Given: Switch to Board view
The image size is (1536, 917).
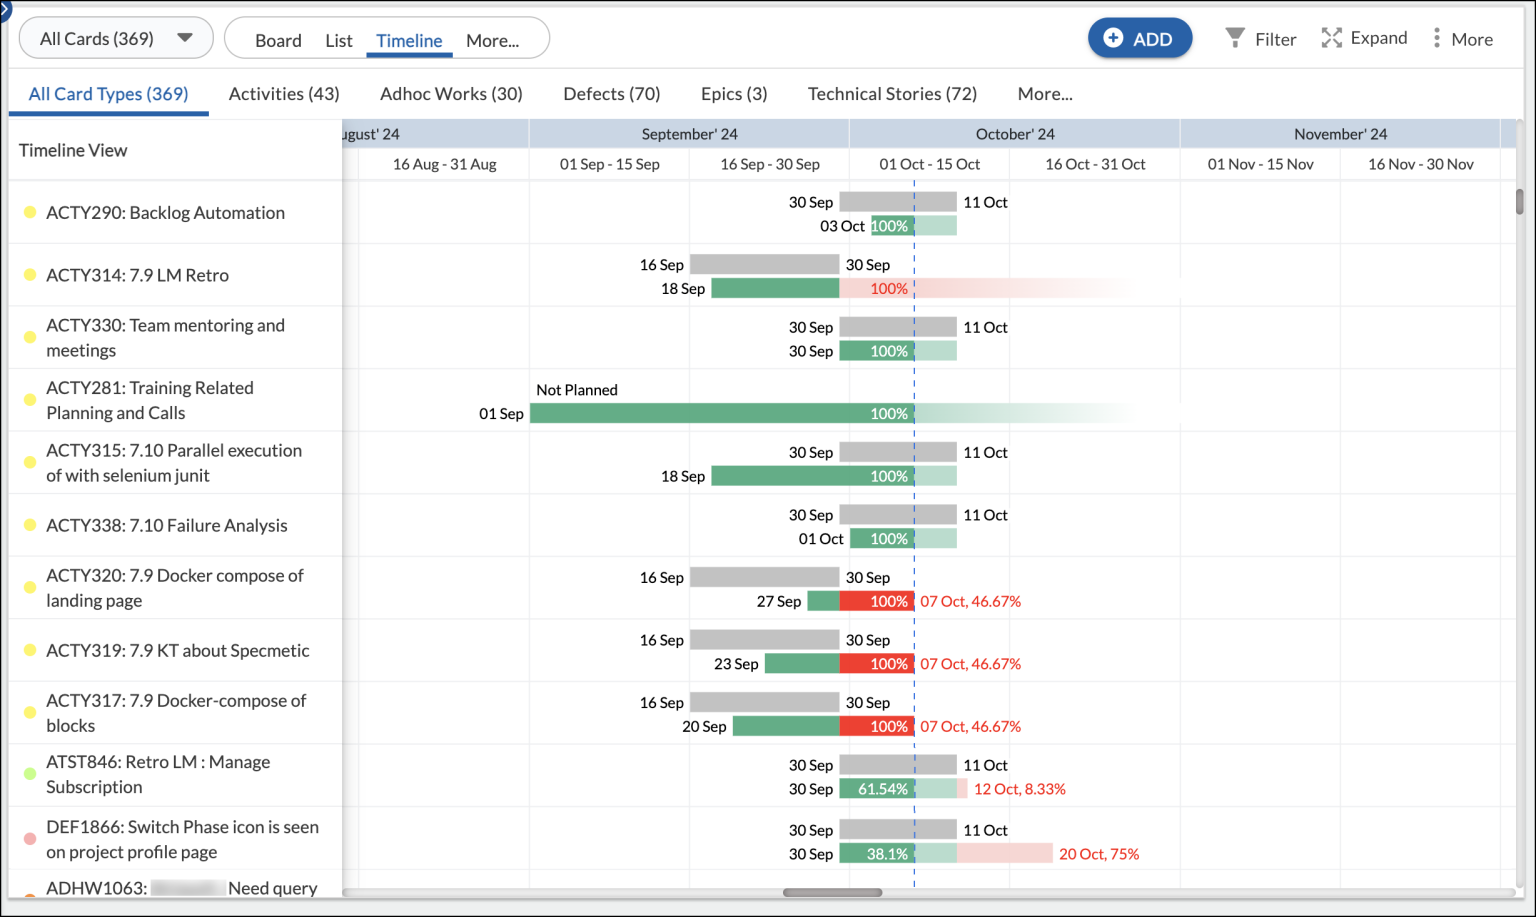Looking at the screenshot, I should [x=278, y=40].
